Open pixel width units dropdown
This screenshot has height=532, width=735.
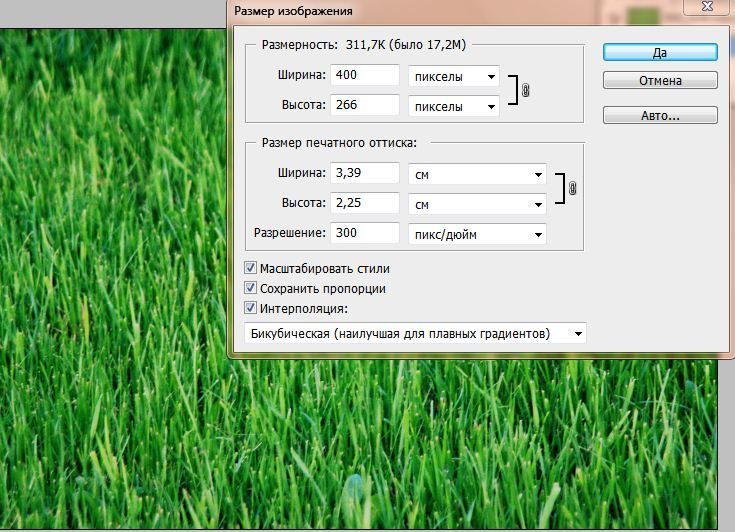454,76
